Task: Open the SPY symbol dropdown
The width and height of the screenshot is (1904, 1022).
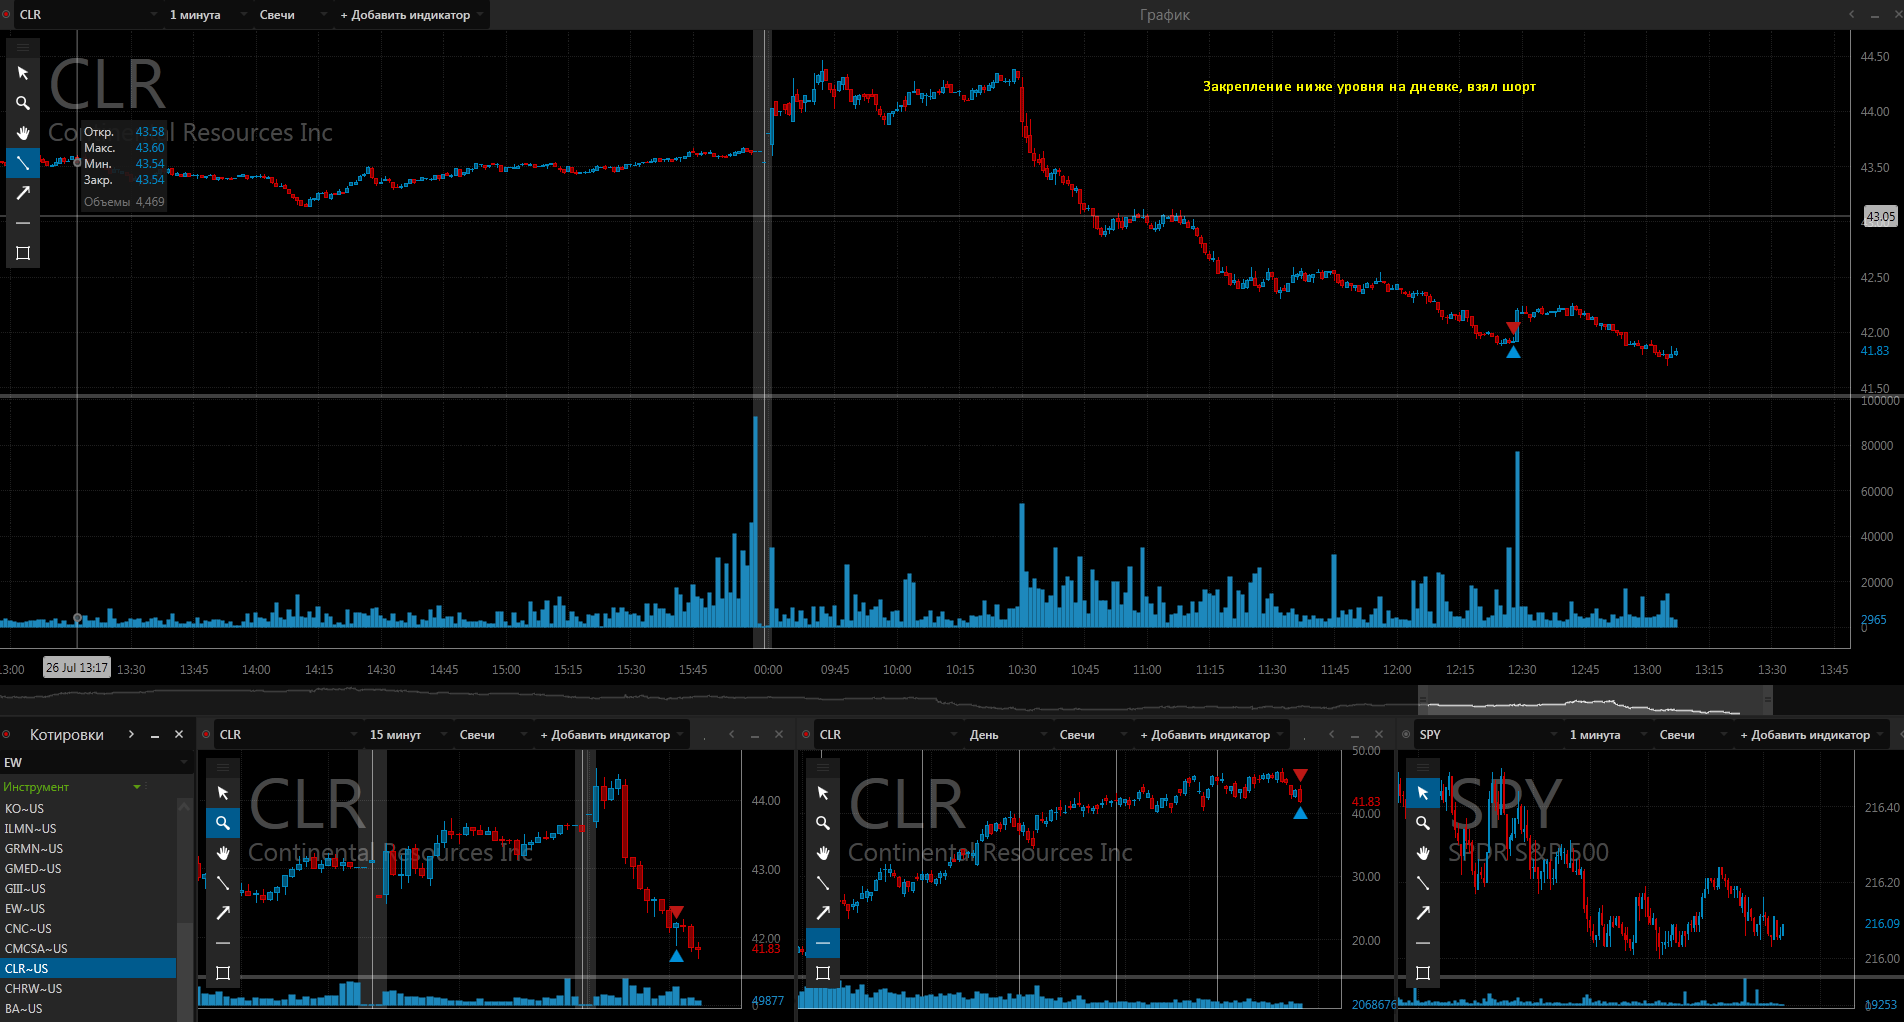Action: [x=1488, y=735]
